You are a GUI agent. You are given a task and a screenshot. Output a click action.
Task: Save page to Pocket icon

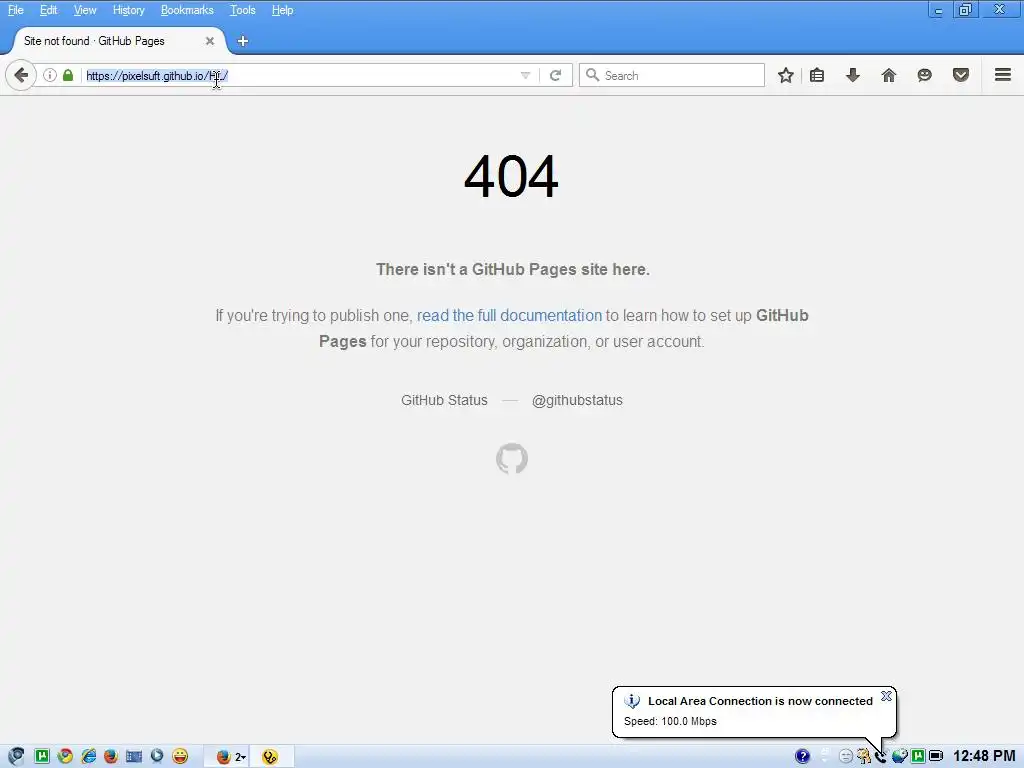coord(961,75)
